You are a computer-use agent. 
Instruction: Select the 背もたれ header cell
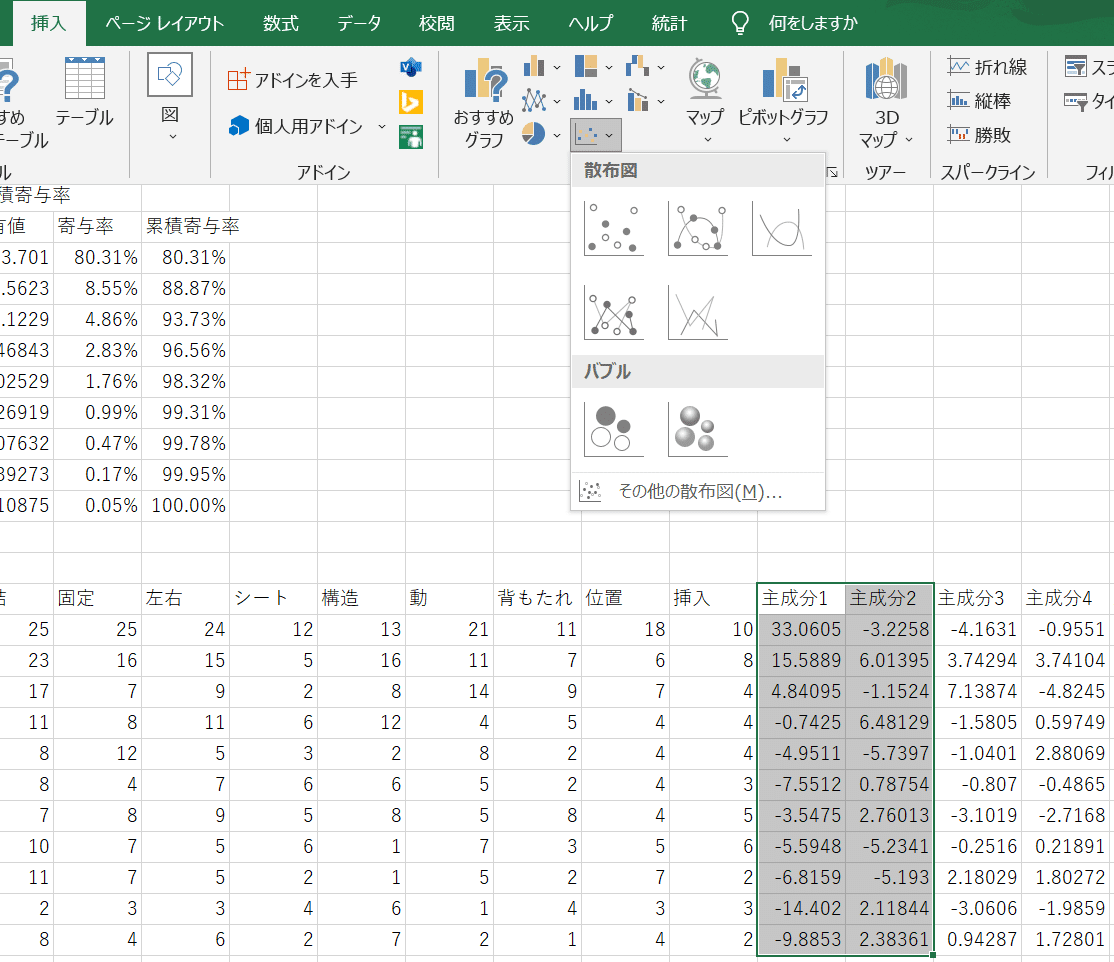pyautogui.click(x=537, y=598)
